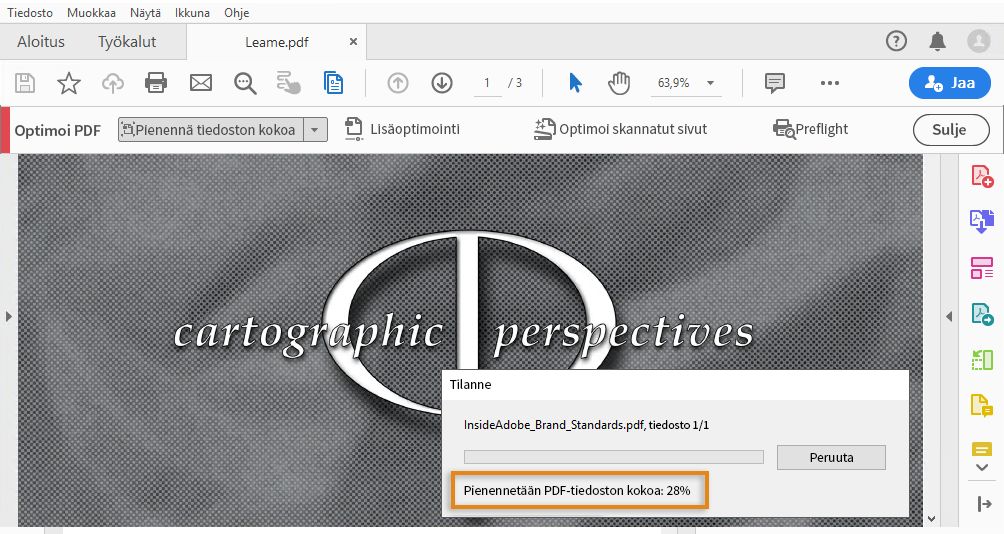1004x534 pixels.
Task: Go to the next page arrow
Action: click(x=442, y=83)
